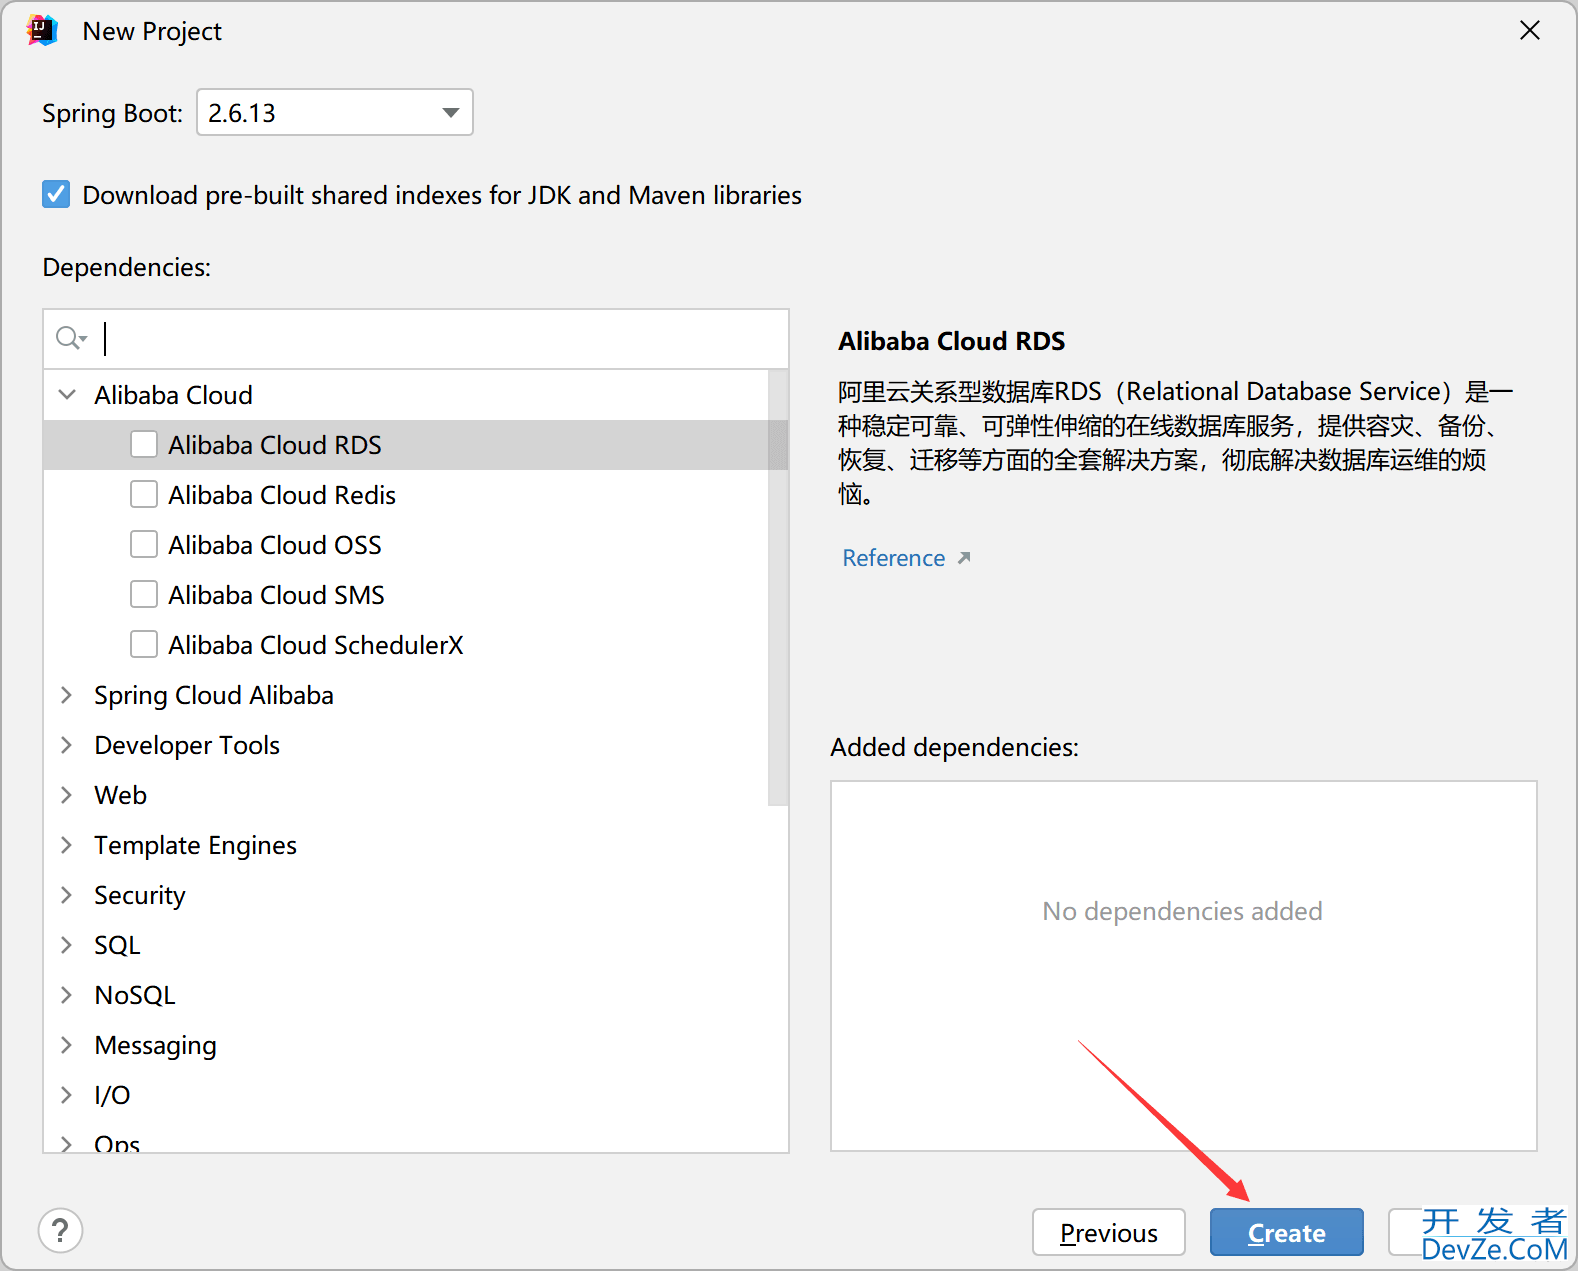Expand the NoSQL group
This screenshot has height=1271, width=1578.
pyautogui.click(x=67, y=994)
